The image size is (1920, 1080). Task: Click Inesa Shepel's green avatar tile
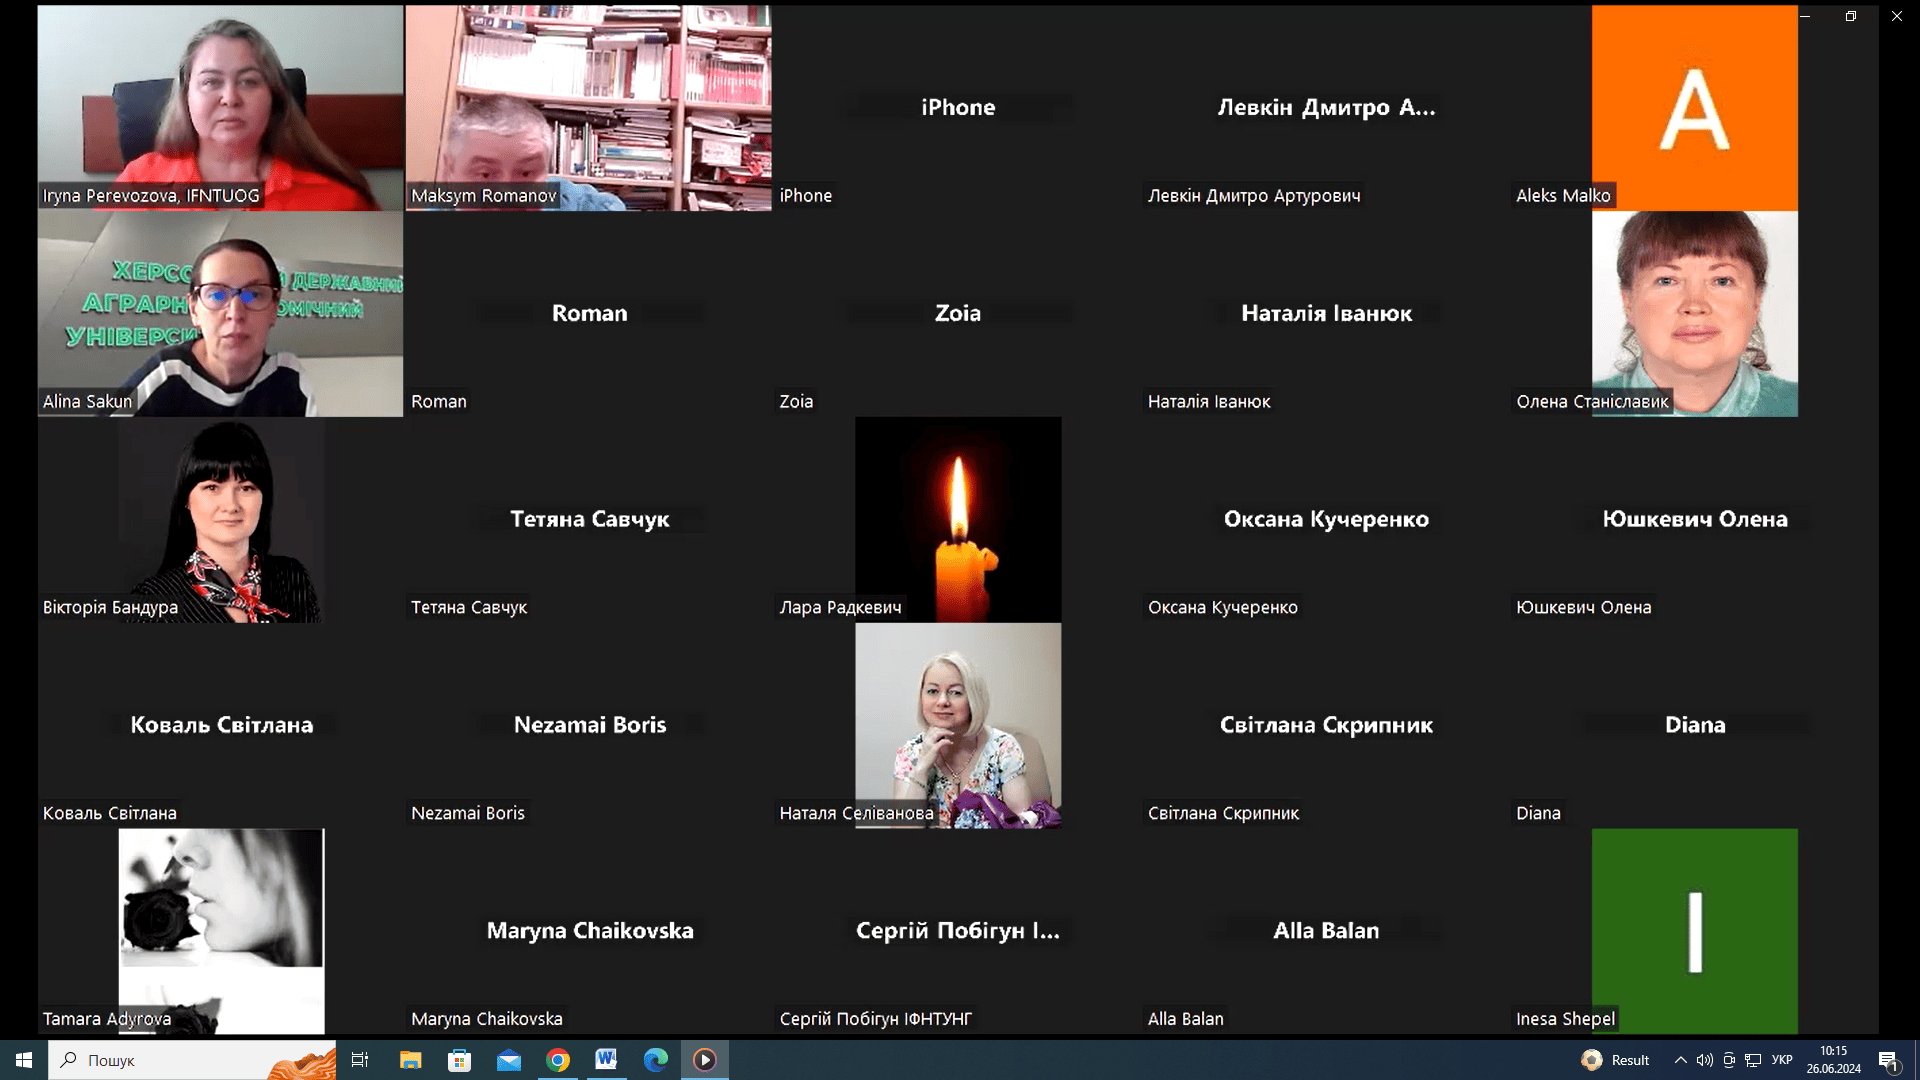pos(1694,930)
